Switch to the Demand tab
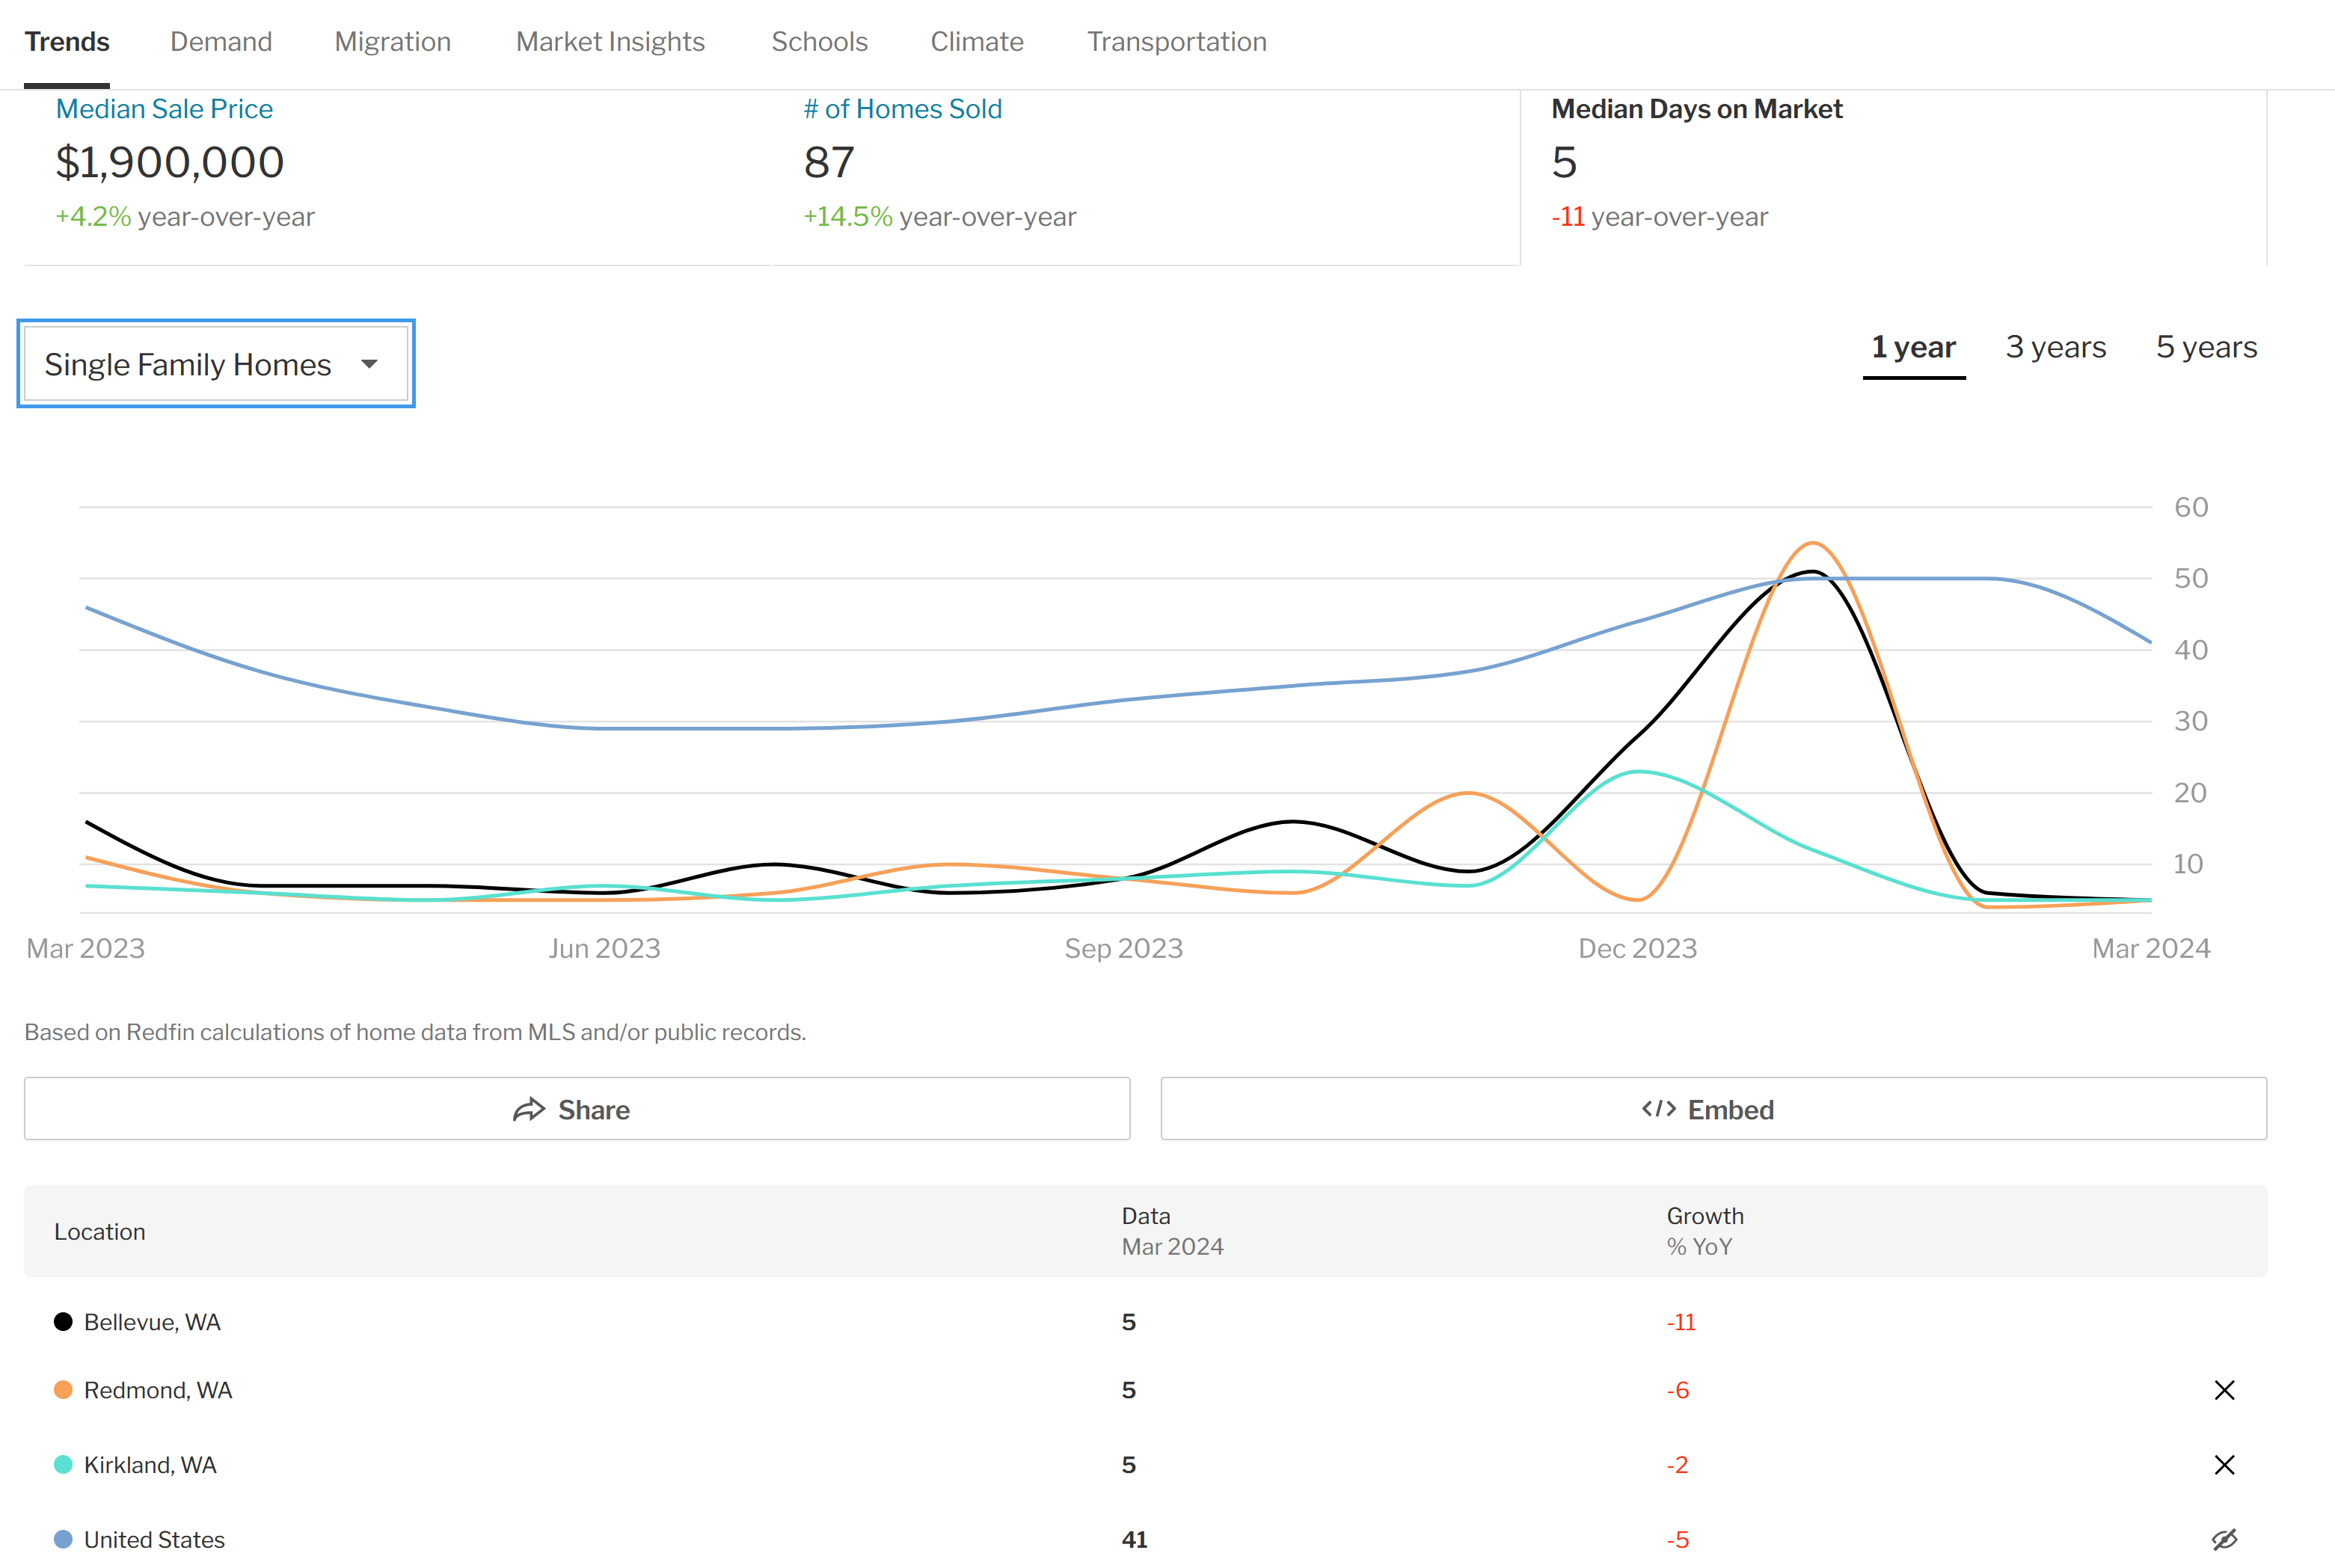Screen dimensions: 2335x1568 (221, 42)
